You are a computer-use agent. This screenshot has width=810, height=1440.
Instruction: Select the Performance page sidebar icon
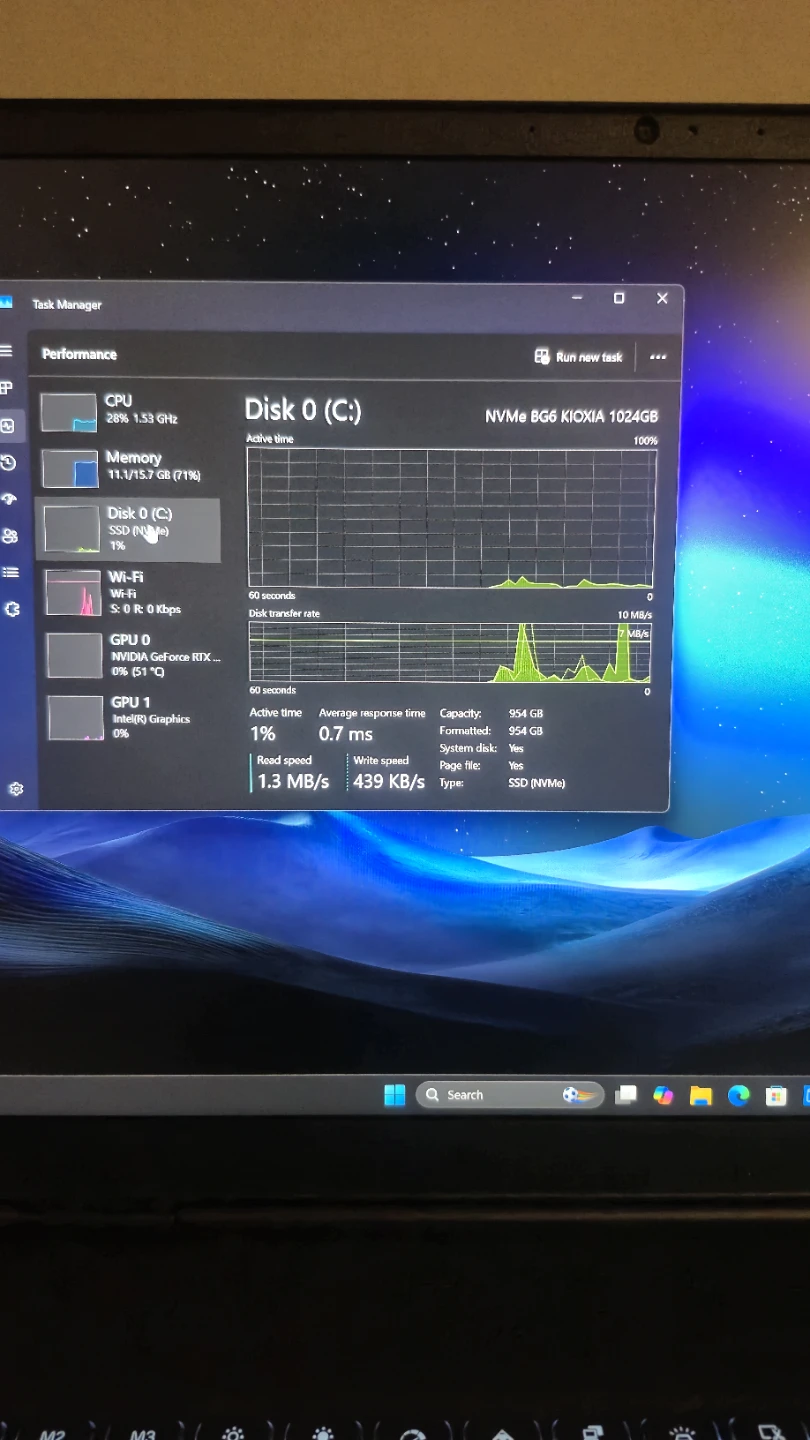click(7, 426)
